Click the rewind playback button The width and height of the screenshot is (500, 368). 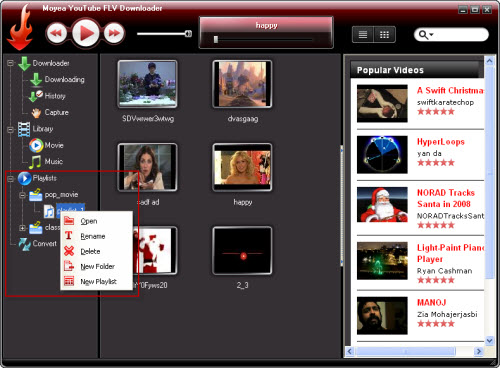point(56,33)
